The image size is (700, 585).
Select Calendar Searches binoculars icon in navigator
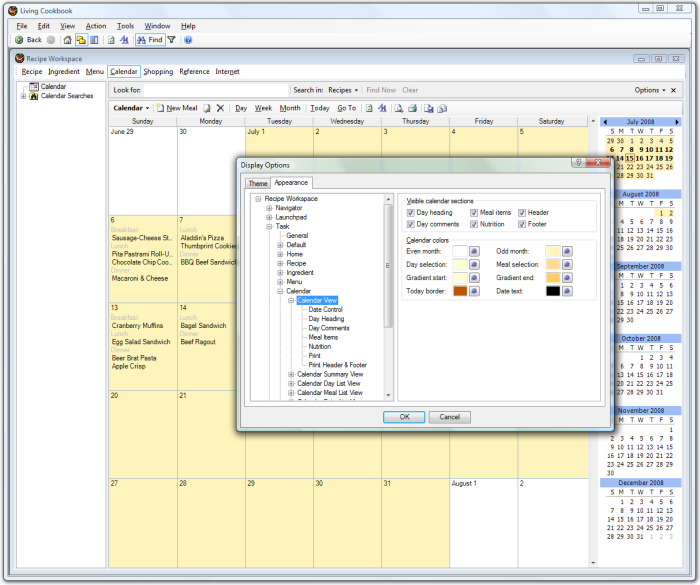[x=33, y=96]
